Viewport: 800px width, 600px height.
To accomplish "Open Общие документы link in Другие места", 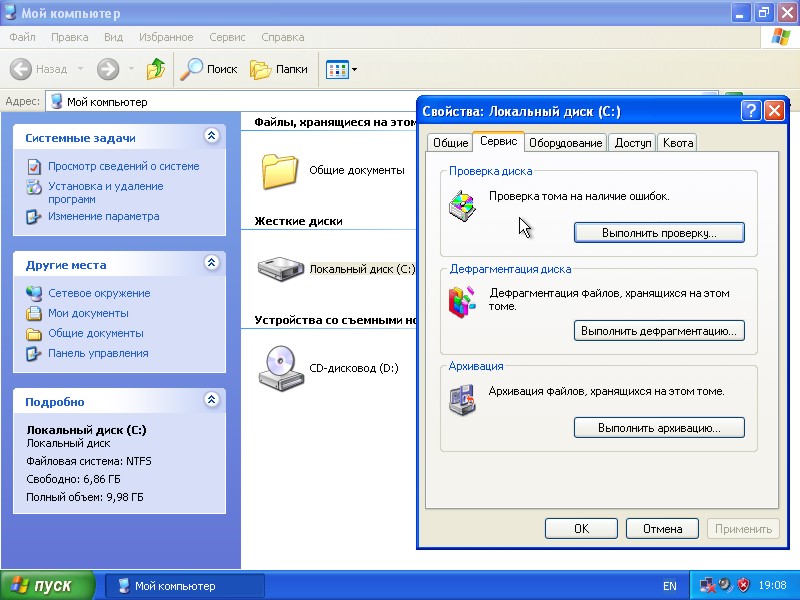I will [x=96, y=333].
